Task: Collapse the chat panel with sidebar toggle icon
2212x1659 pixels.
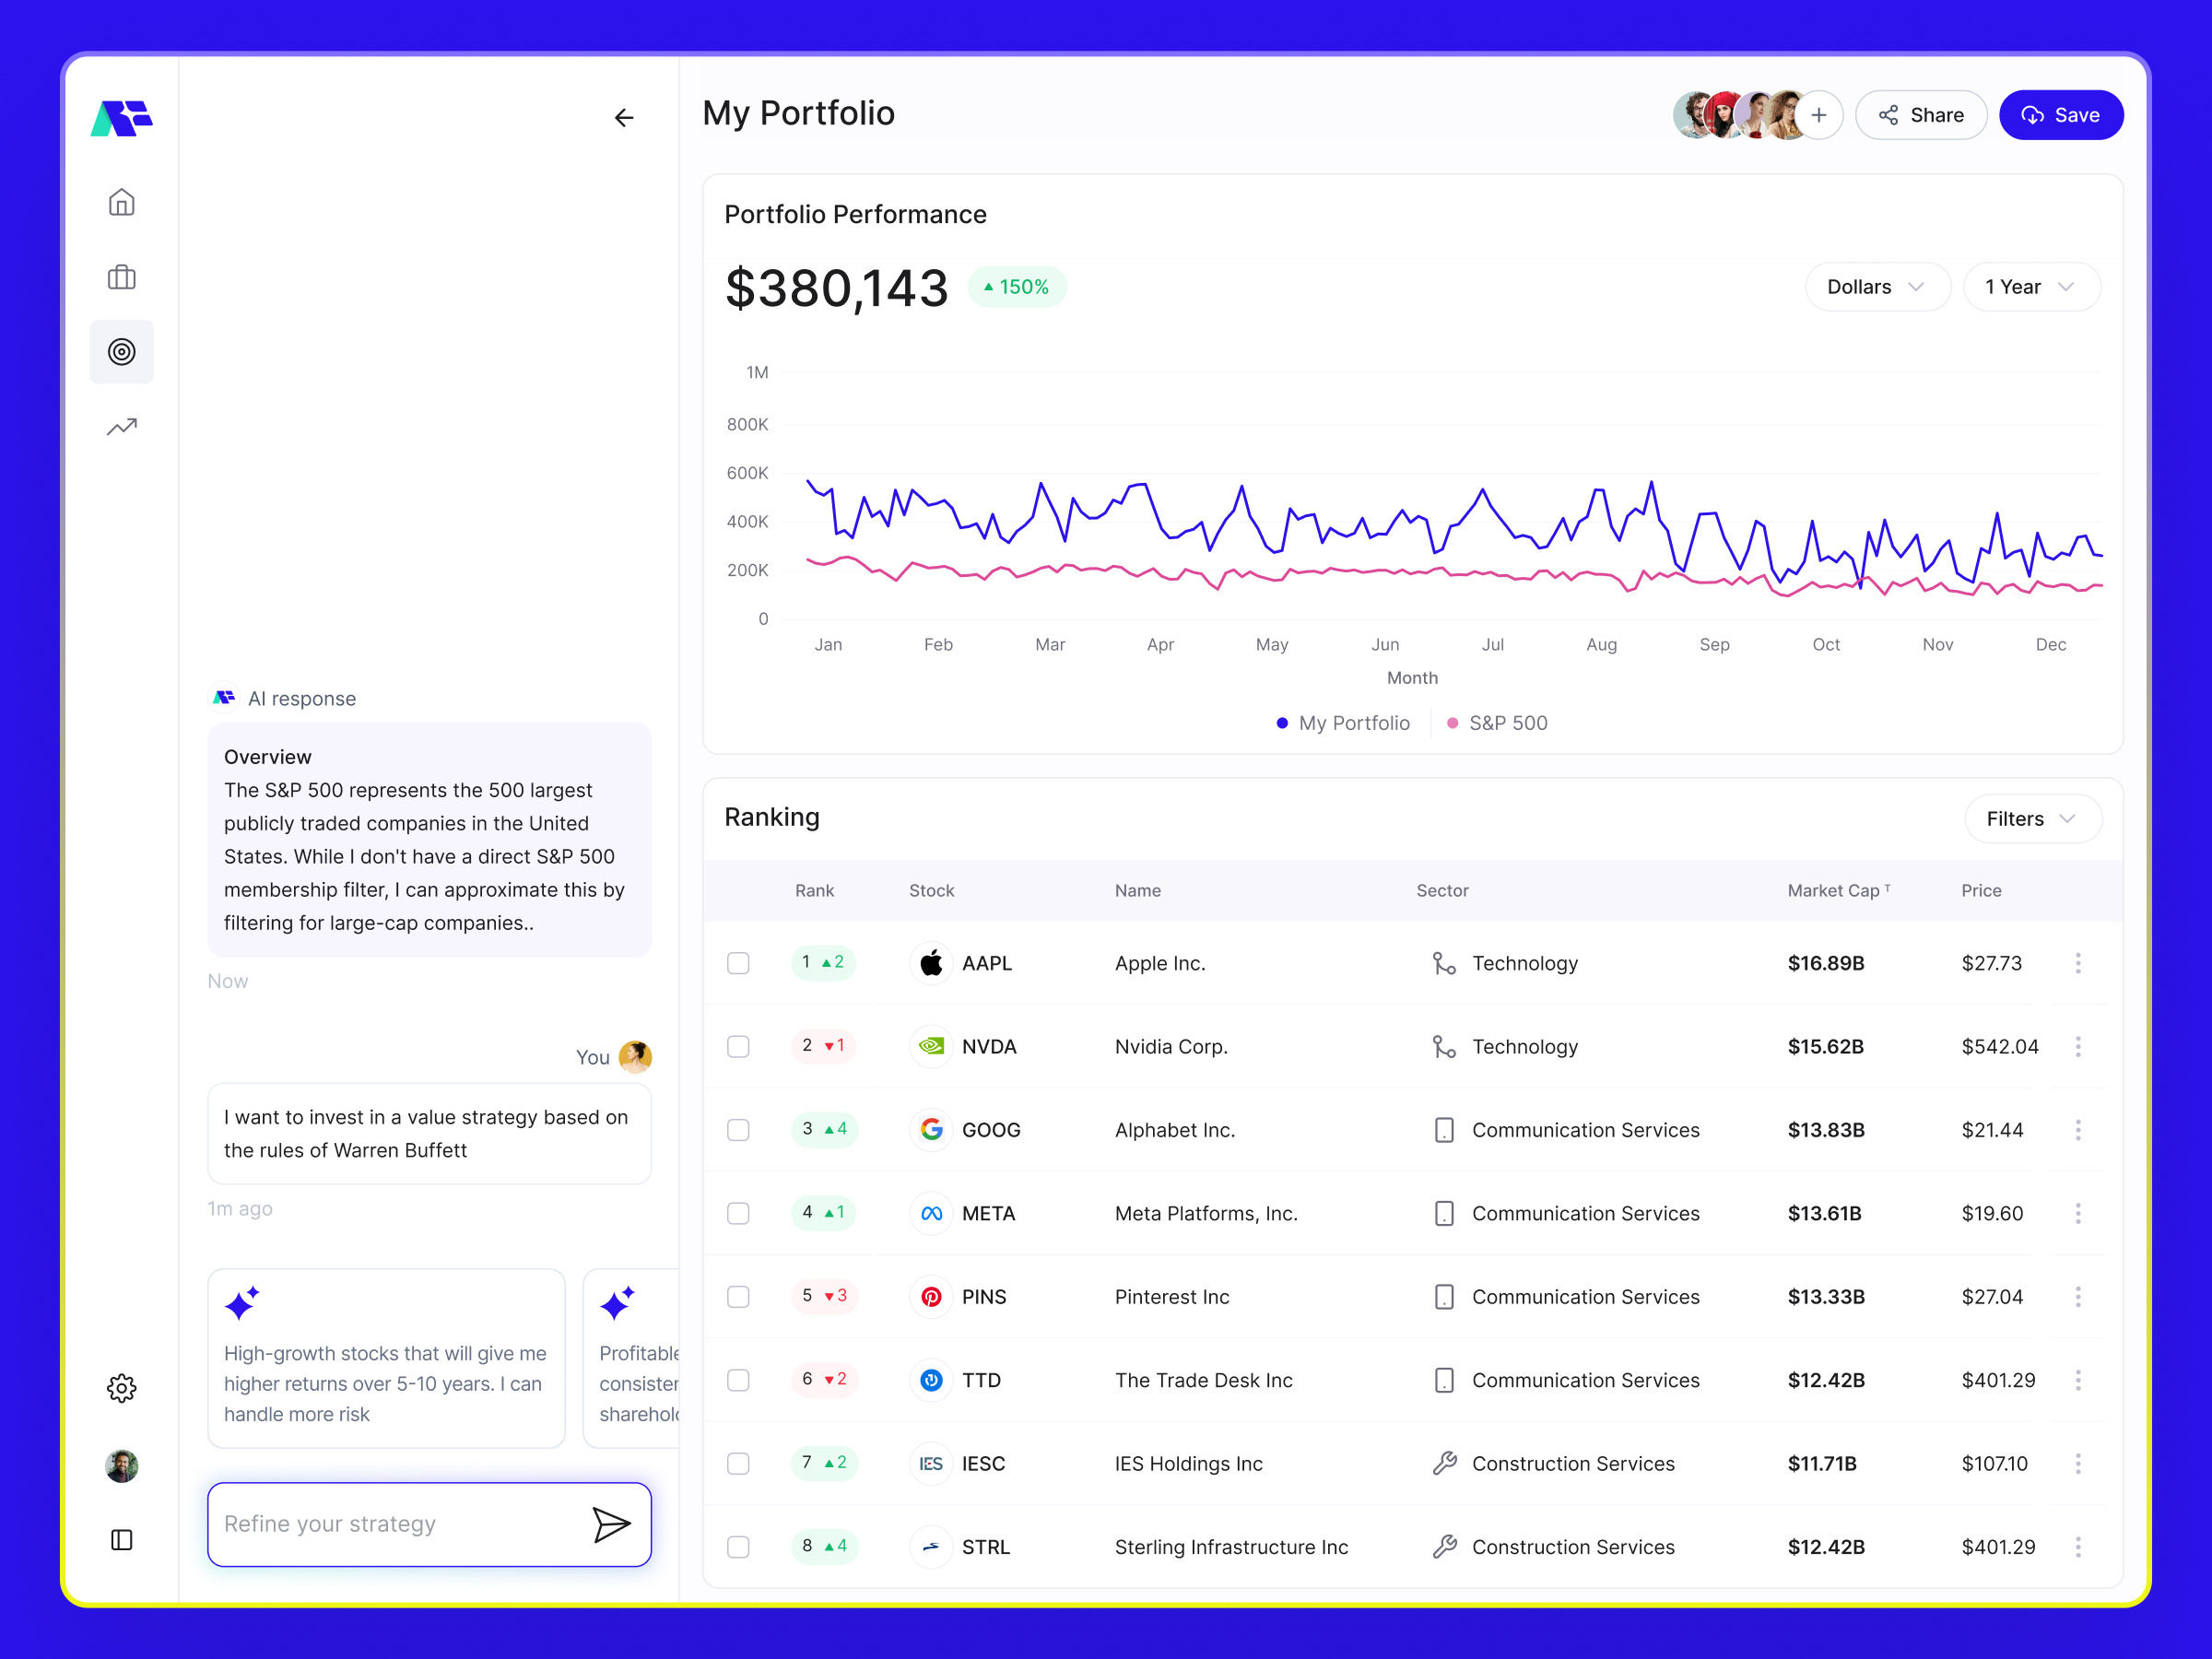Action: coord(121,1540)
